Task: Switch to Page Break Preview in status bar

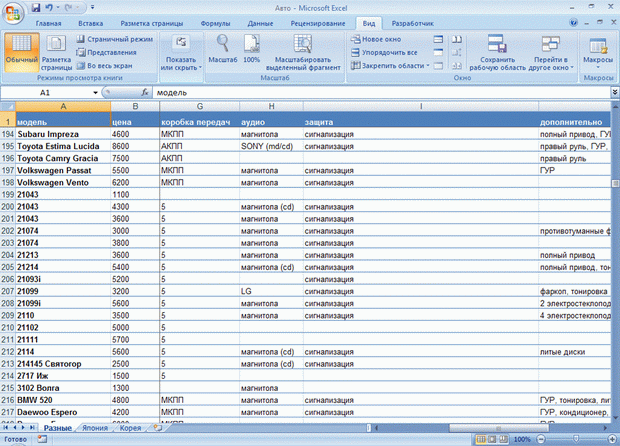Action: pos(503,439)
